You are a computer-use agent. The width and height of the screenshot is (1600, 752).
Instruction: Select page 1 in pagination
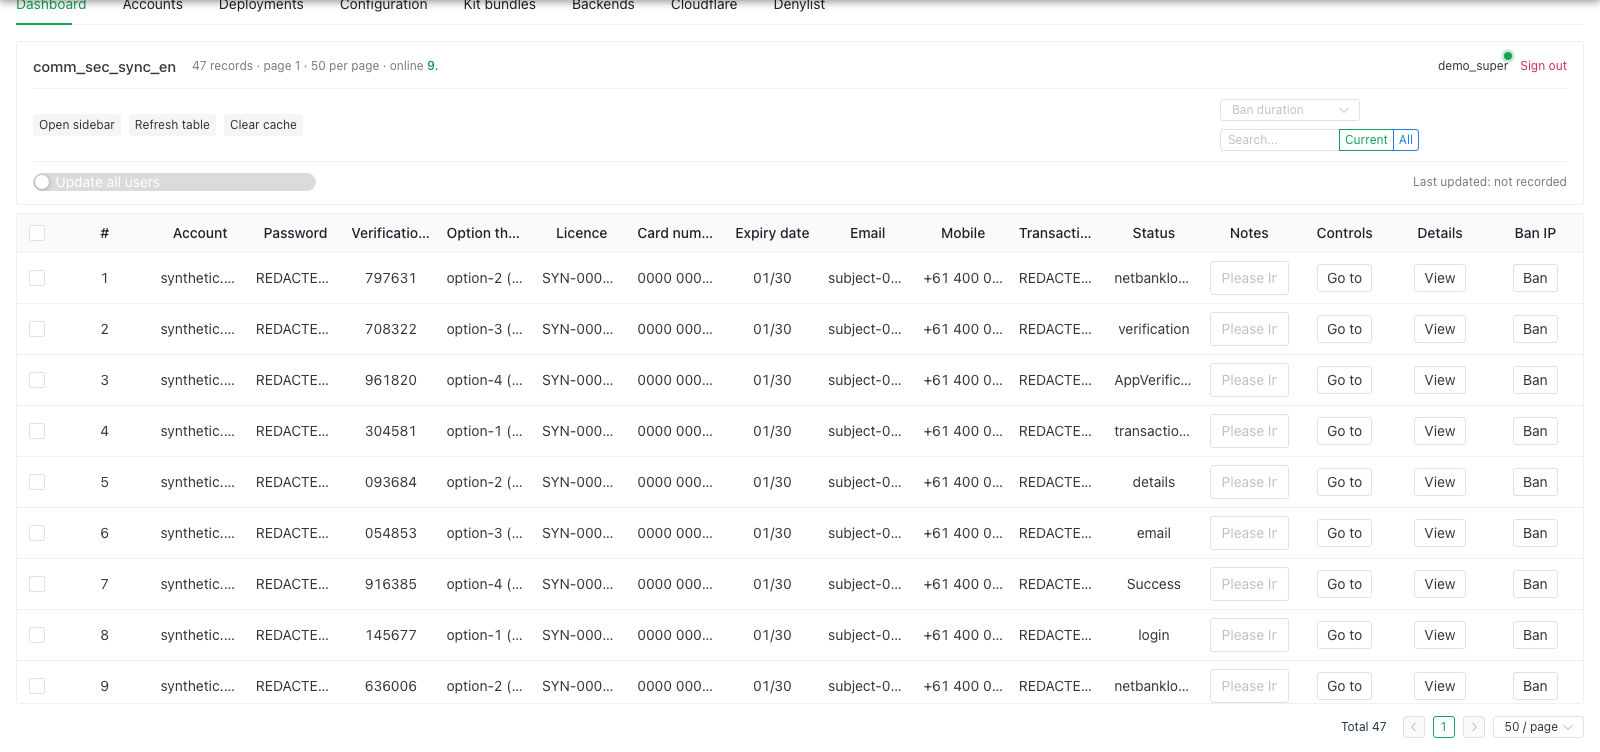(x=1444, y=727)
